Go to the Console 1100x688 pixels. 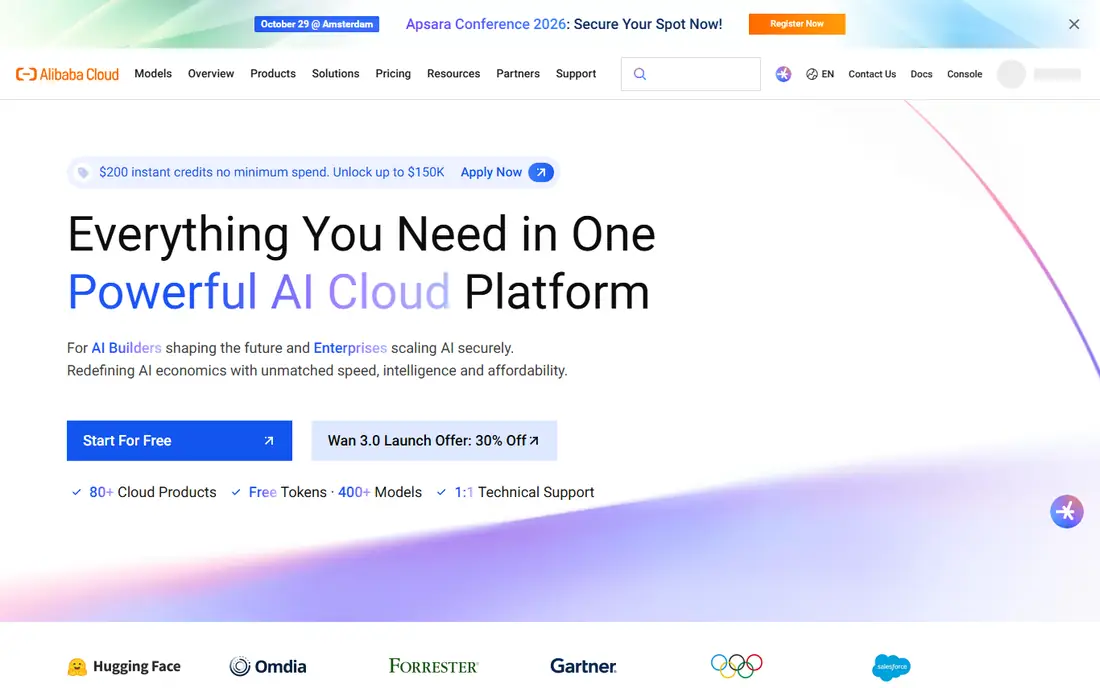pyautogui.click(x=965, y=74)
